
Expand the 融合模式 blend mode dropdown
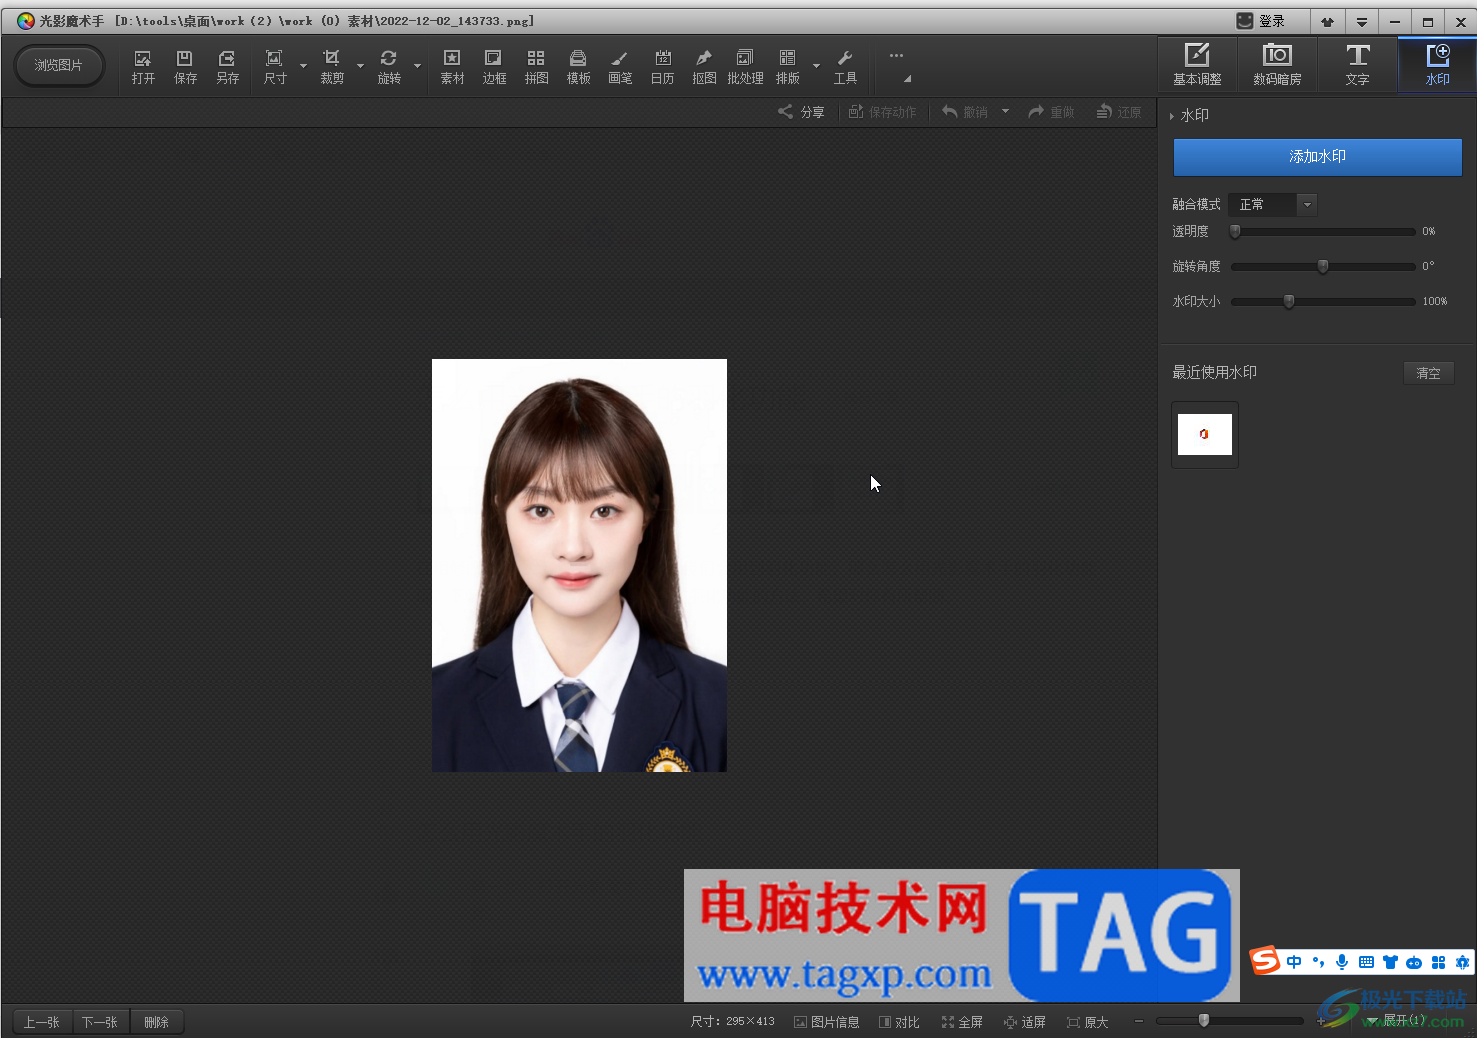(1307, 205)
